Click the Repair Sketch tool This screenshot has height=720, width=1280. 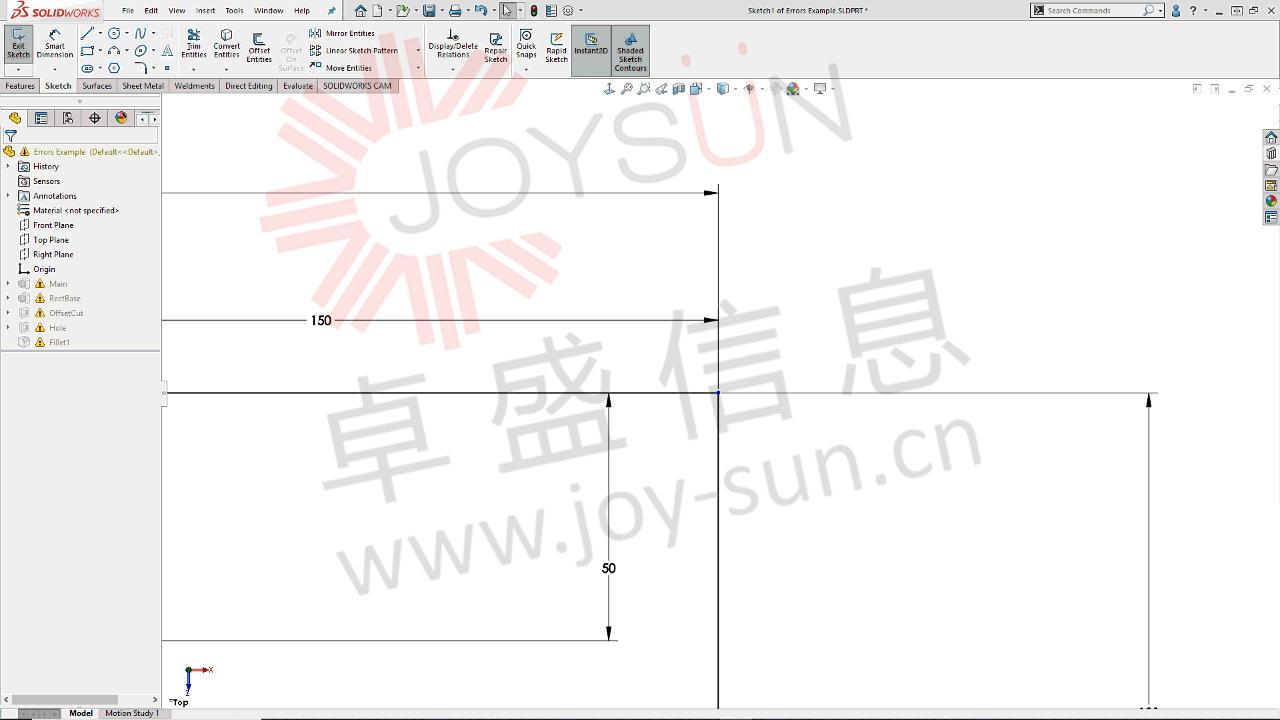[x=496, y=46]
